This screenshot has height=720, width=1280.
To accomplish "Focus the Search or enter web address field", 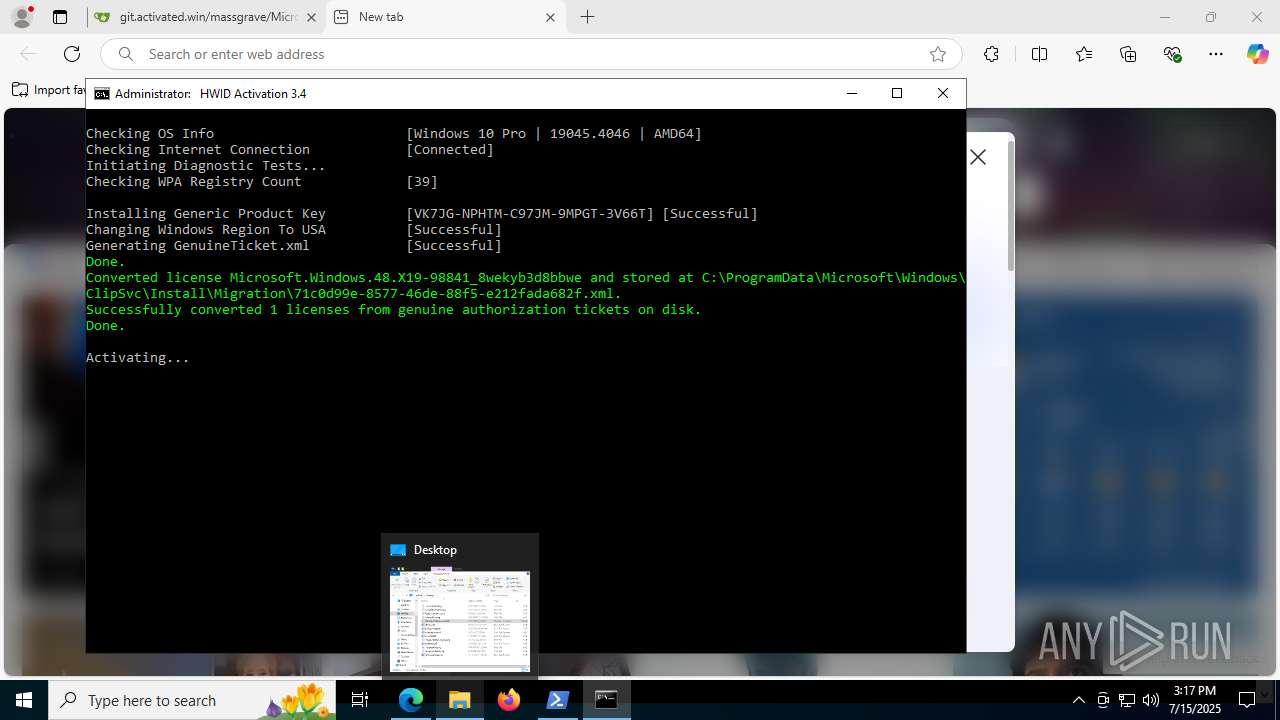I will pos(530,54).
